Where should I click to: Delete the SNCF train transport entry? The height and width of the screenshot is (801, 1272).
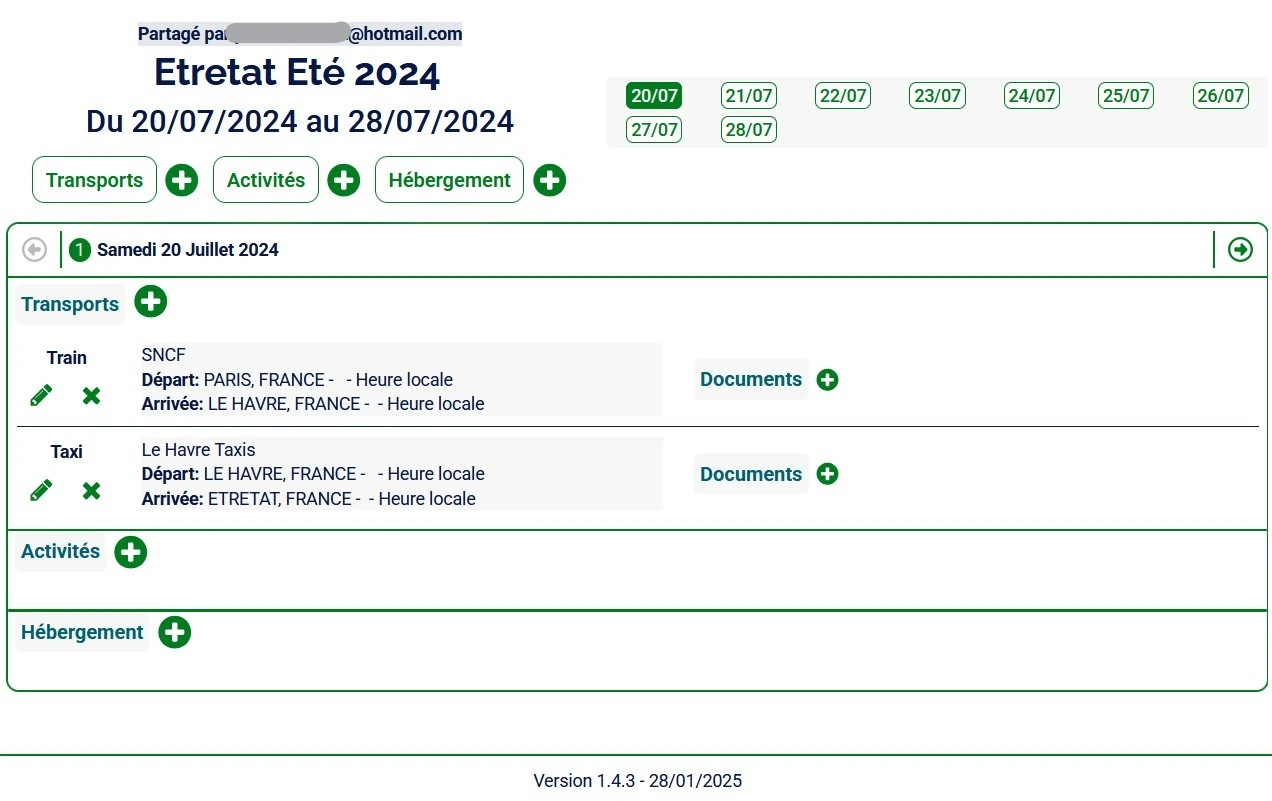click(x=91, y=396)
